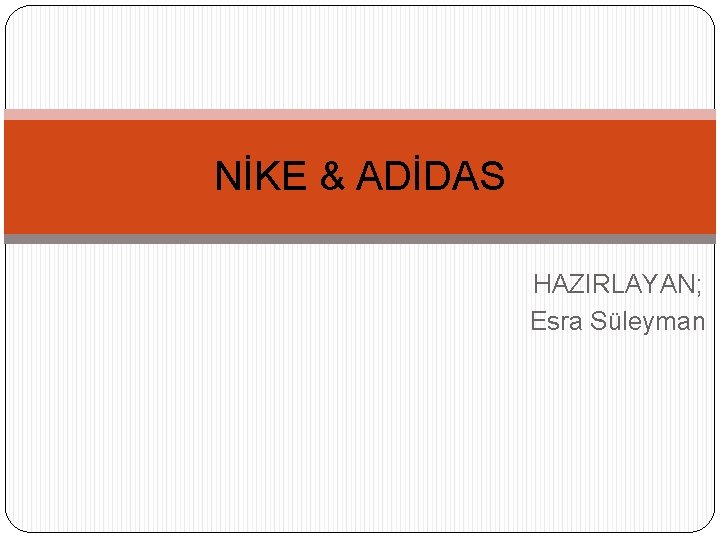The height and width of the screenshot is (540, 720).
Task: Click the first name Esra
Action: 557,321
